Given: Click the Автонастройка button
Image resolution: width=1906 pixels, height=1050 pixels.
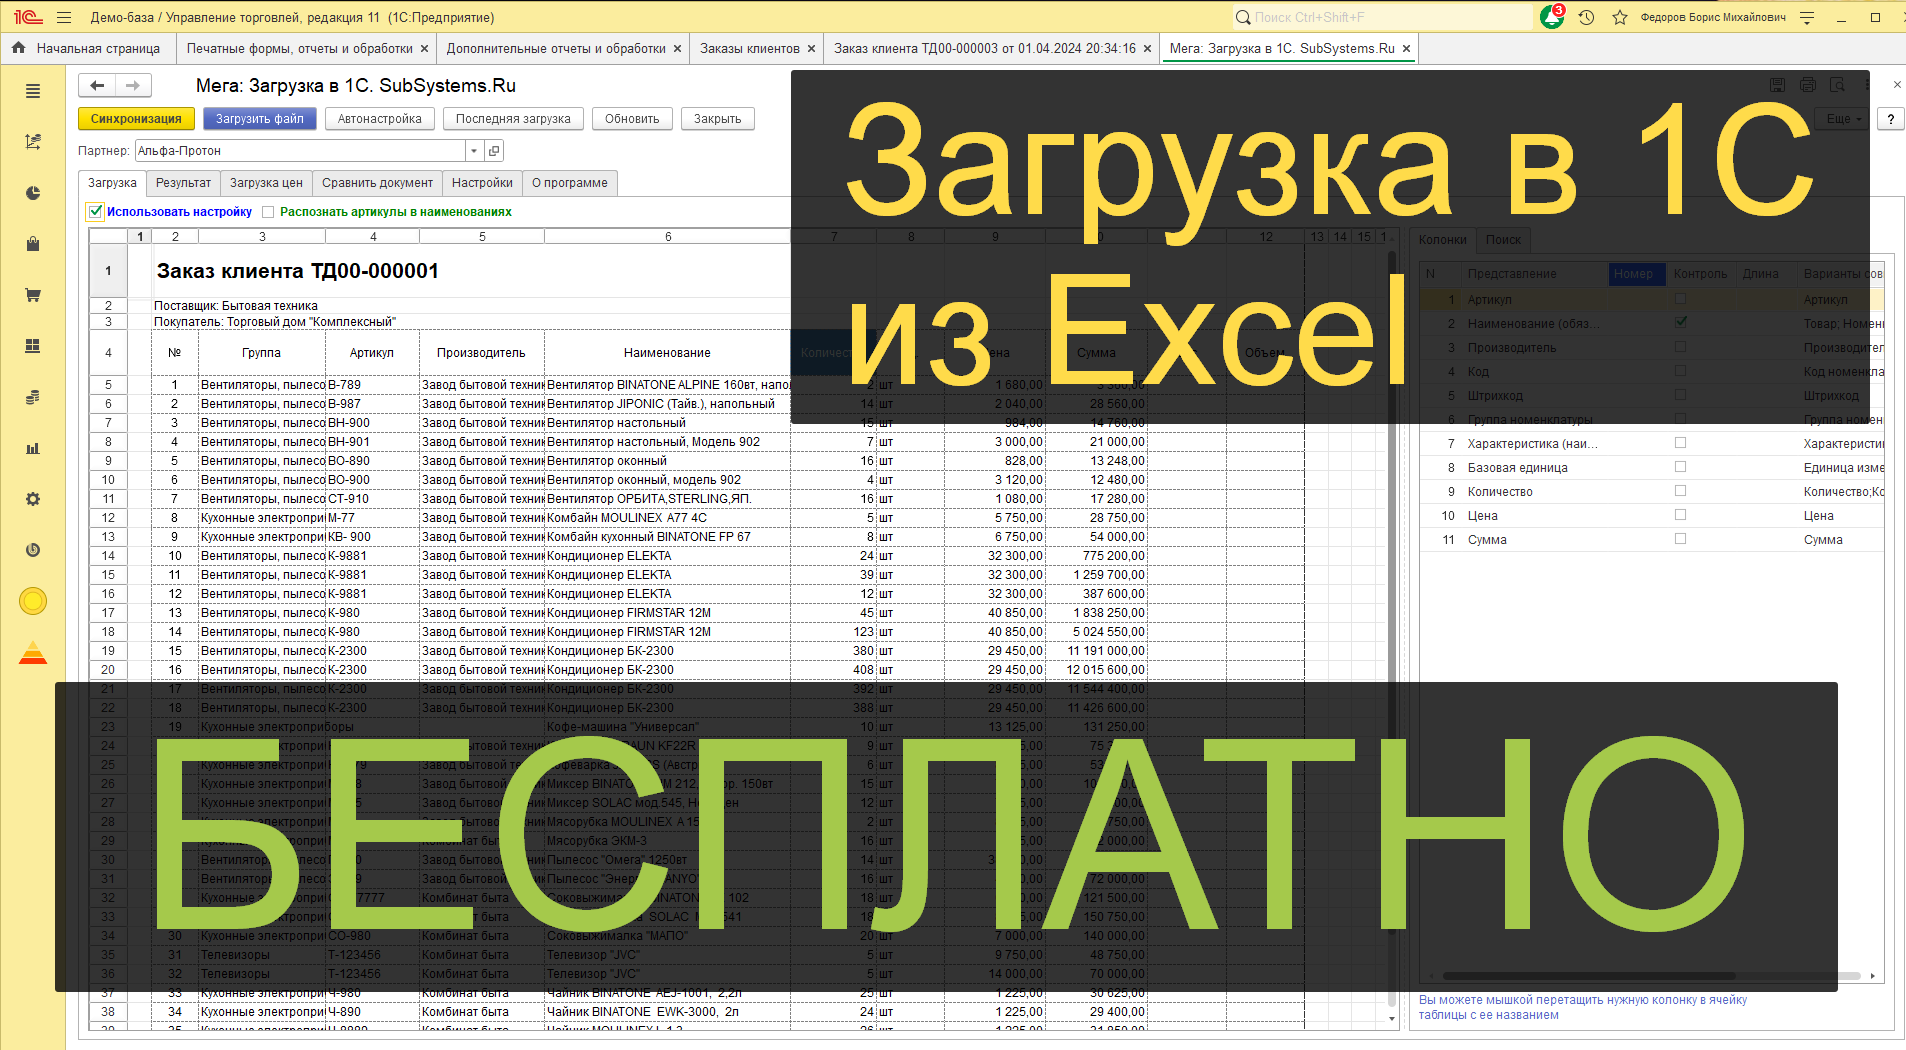Looking at the screenshot, I should pyautogui.click(x=380, y=119).
